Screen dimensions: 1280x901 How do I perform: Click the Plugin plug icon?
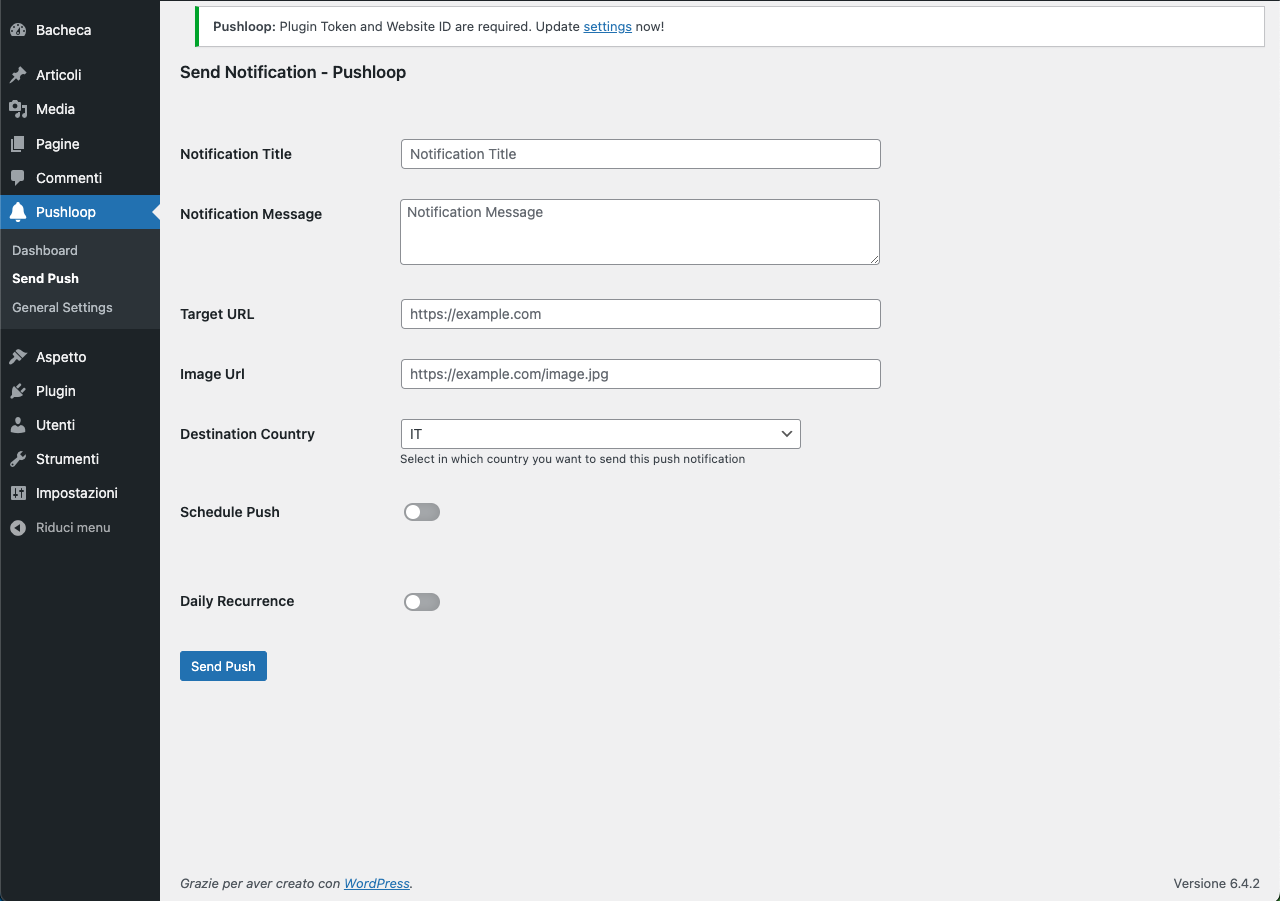(18, 391)
